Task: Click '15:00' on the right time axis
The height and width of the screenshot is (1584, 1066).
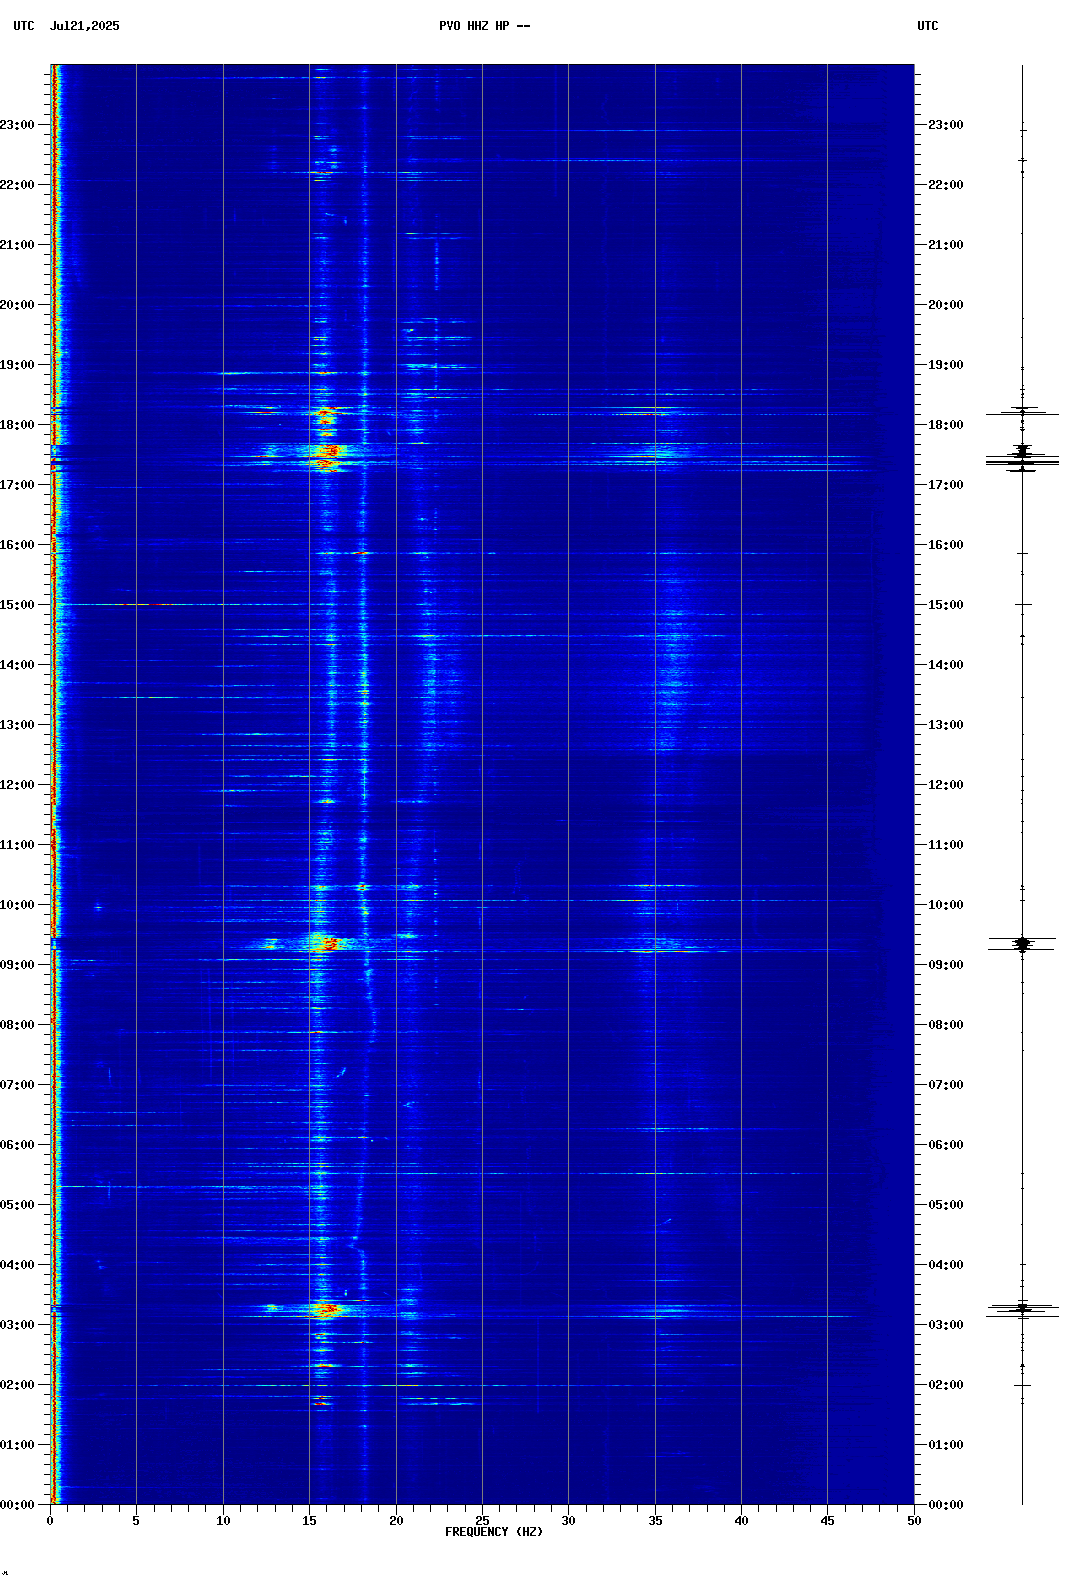Action: (946, 605)
